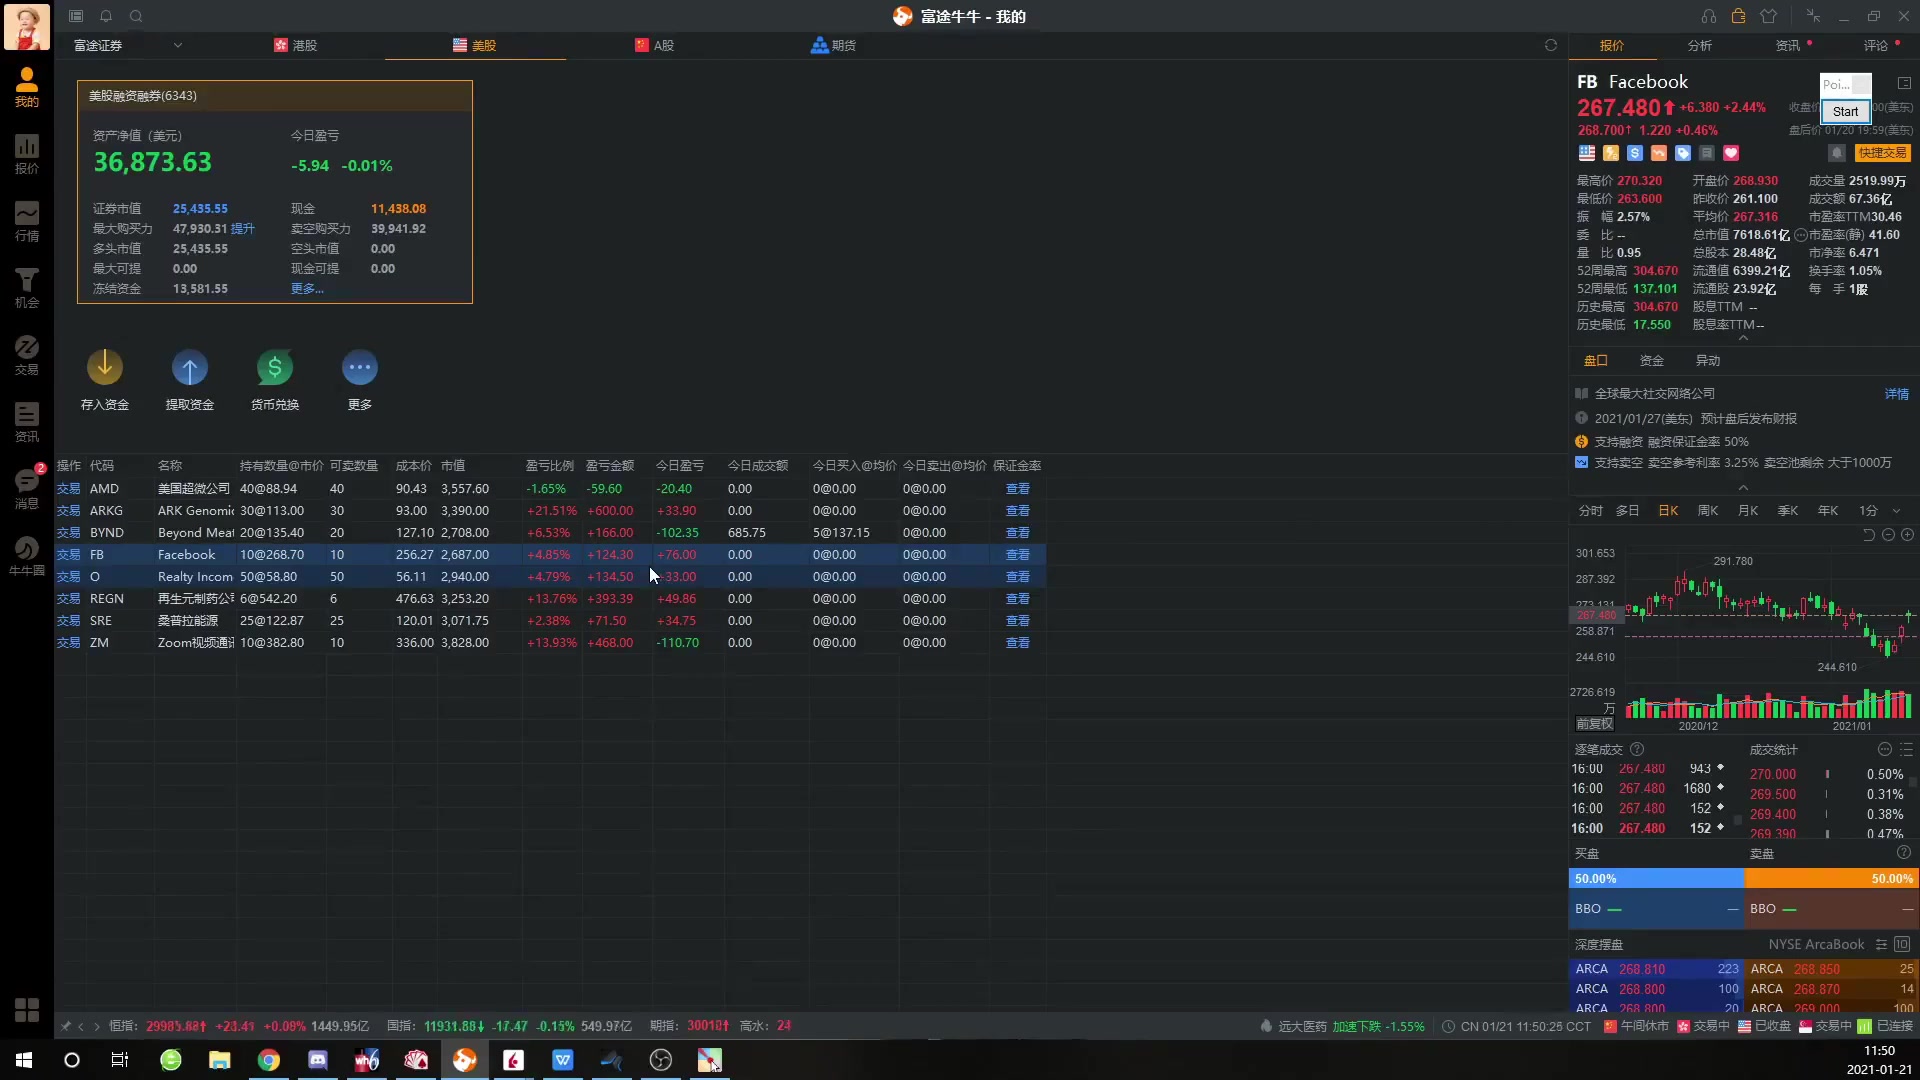1920x1080 pixels.
Task: Click the price alert bell for Facebook
Action: pyautogui.click(x=1837, y=153)
